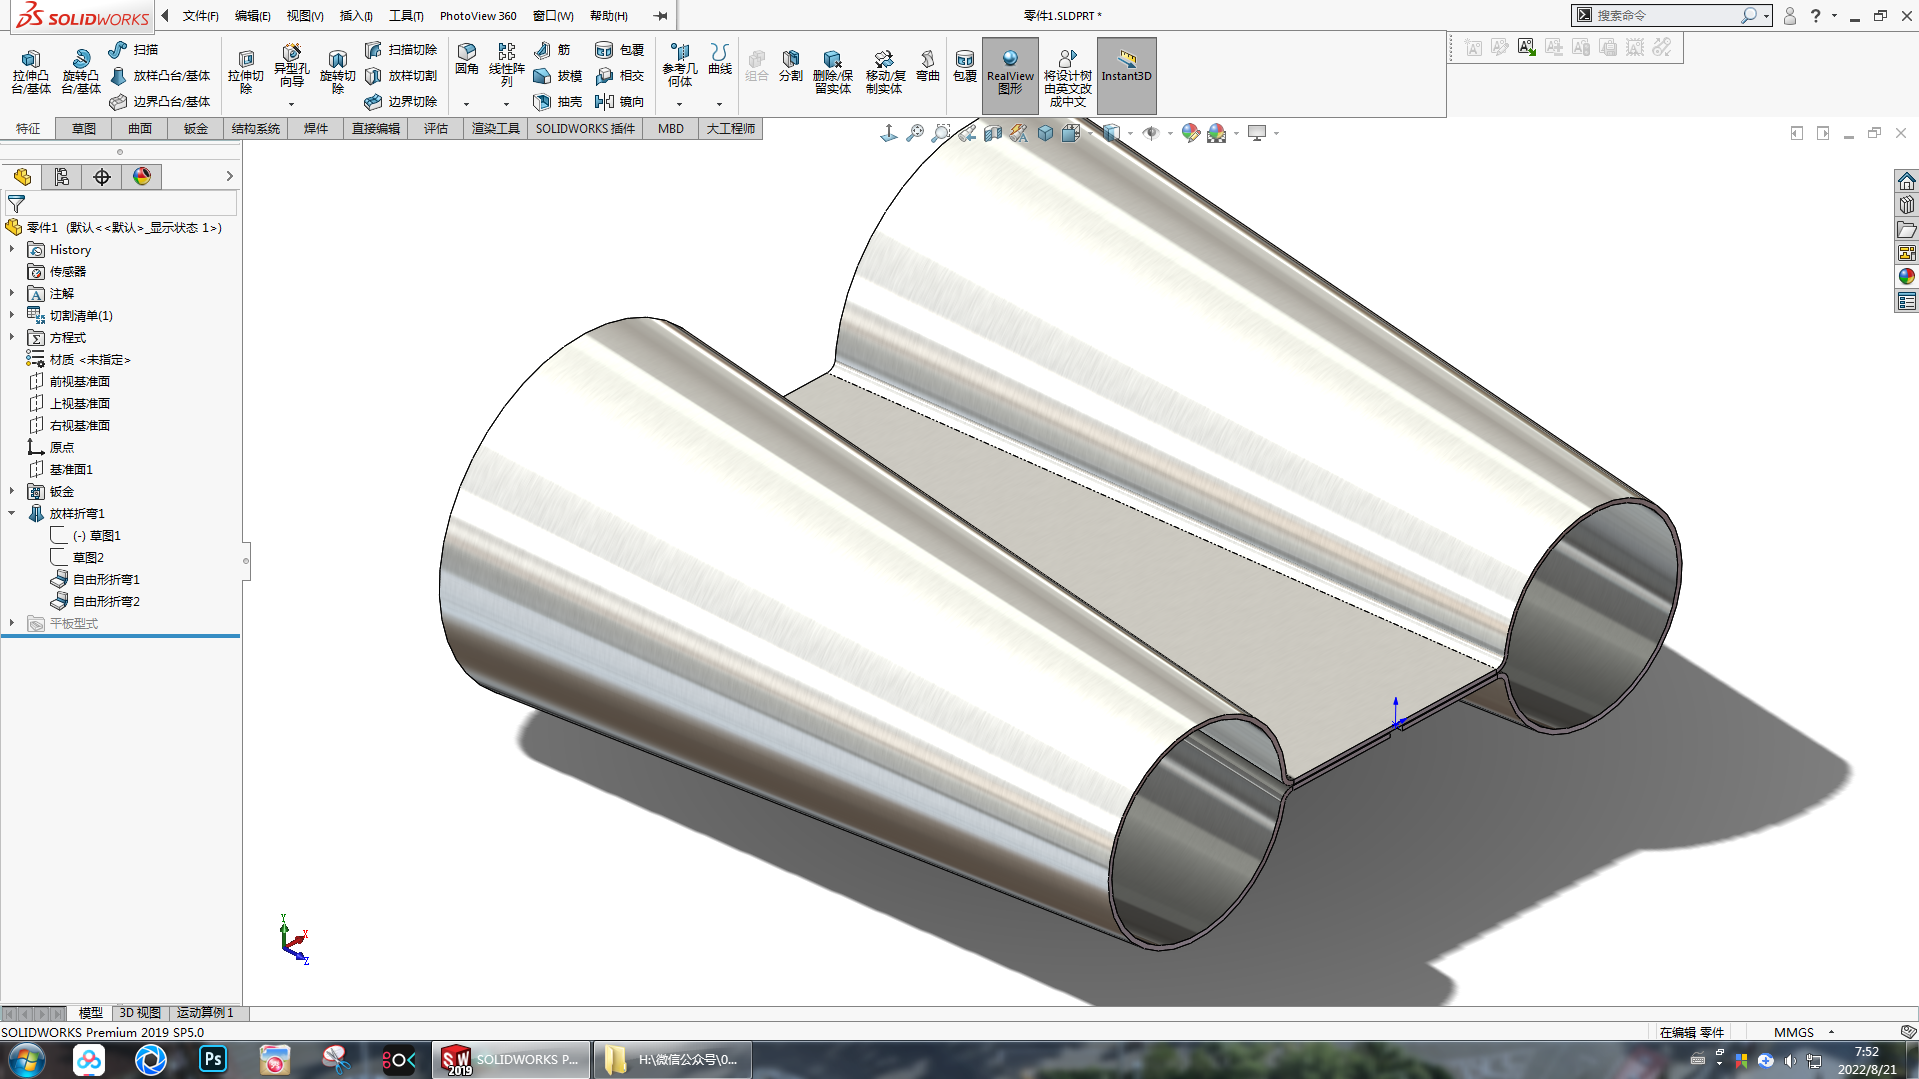Open the 参考几何体 reference geometry tool
The height and width of the screenshot is (1079, 1919).
point(680,65)
